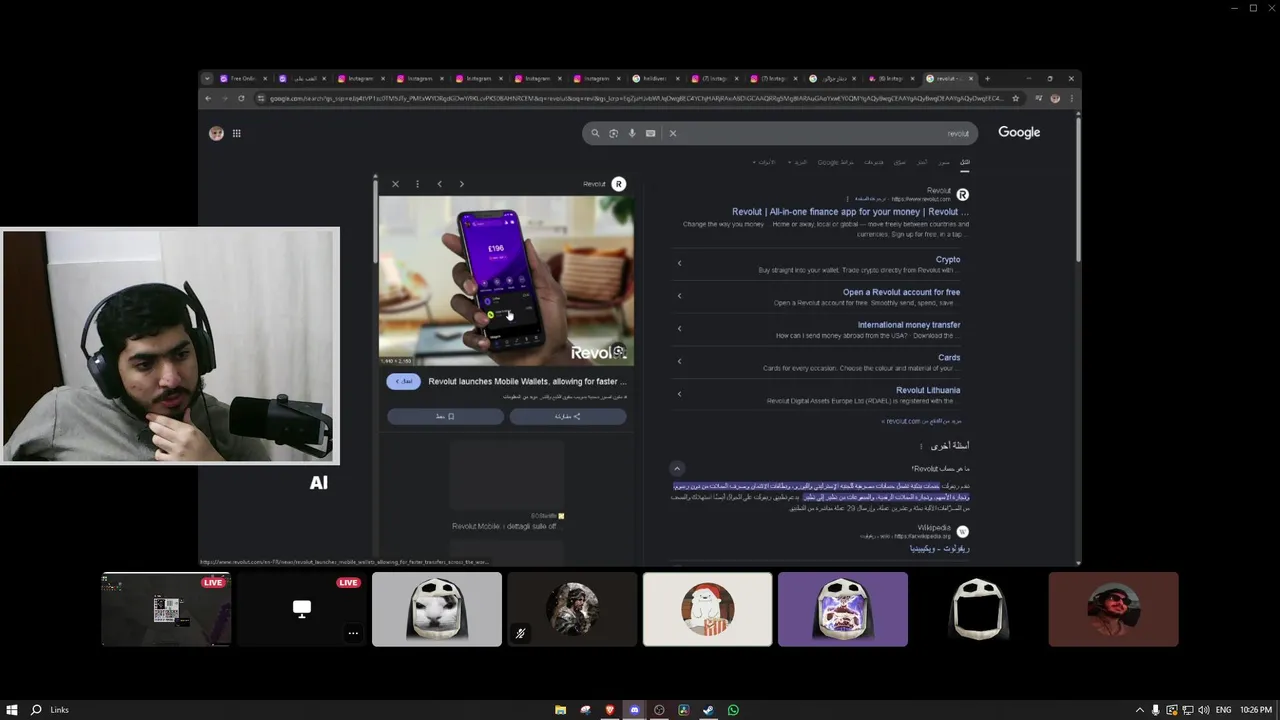Open the Crypto sitelink
1280x720 pixels.
(948, 260)
